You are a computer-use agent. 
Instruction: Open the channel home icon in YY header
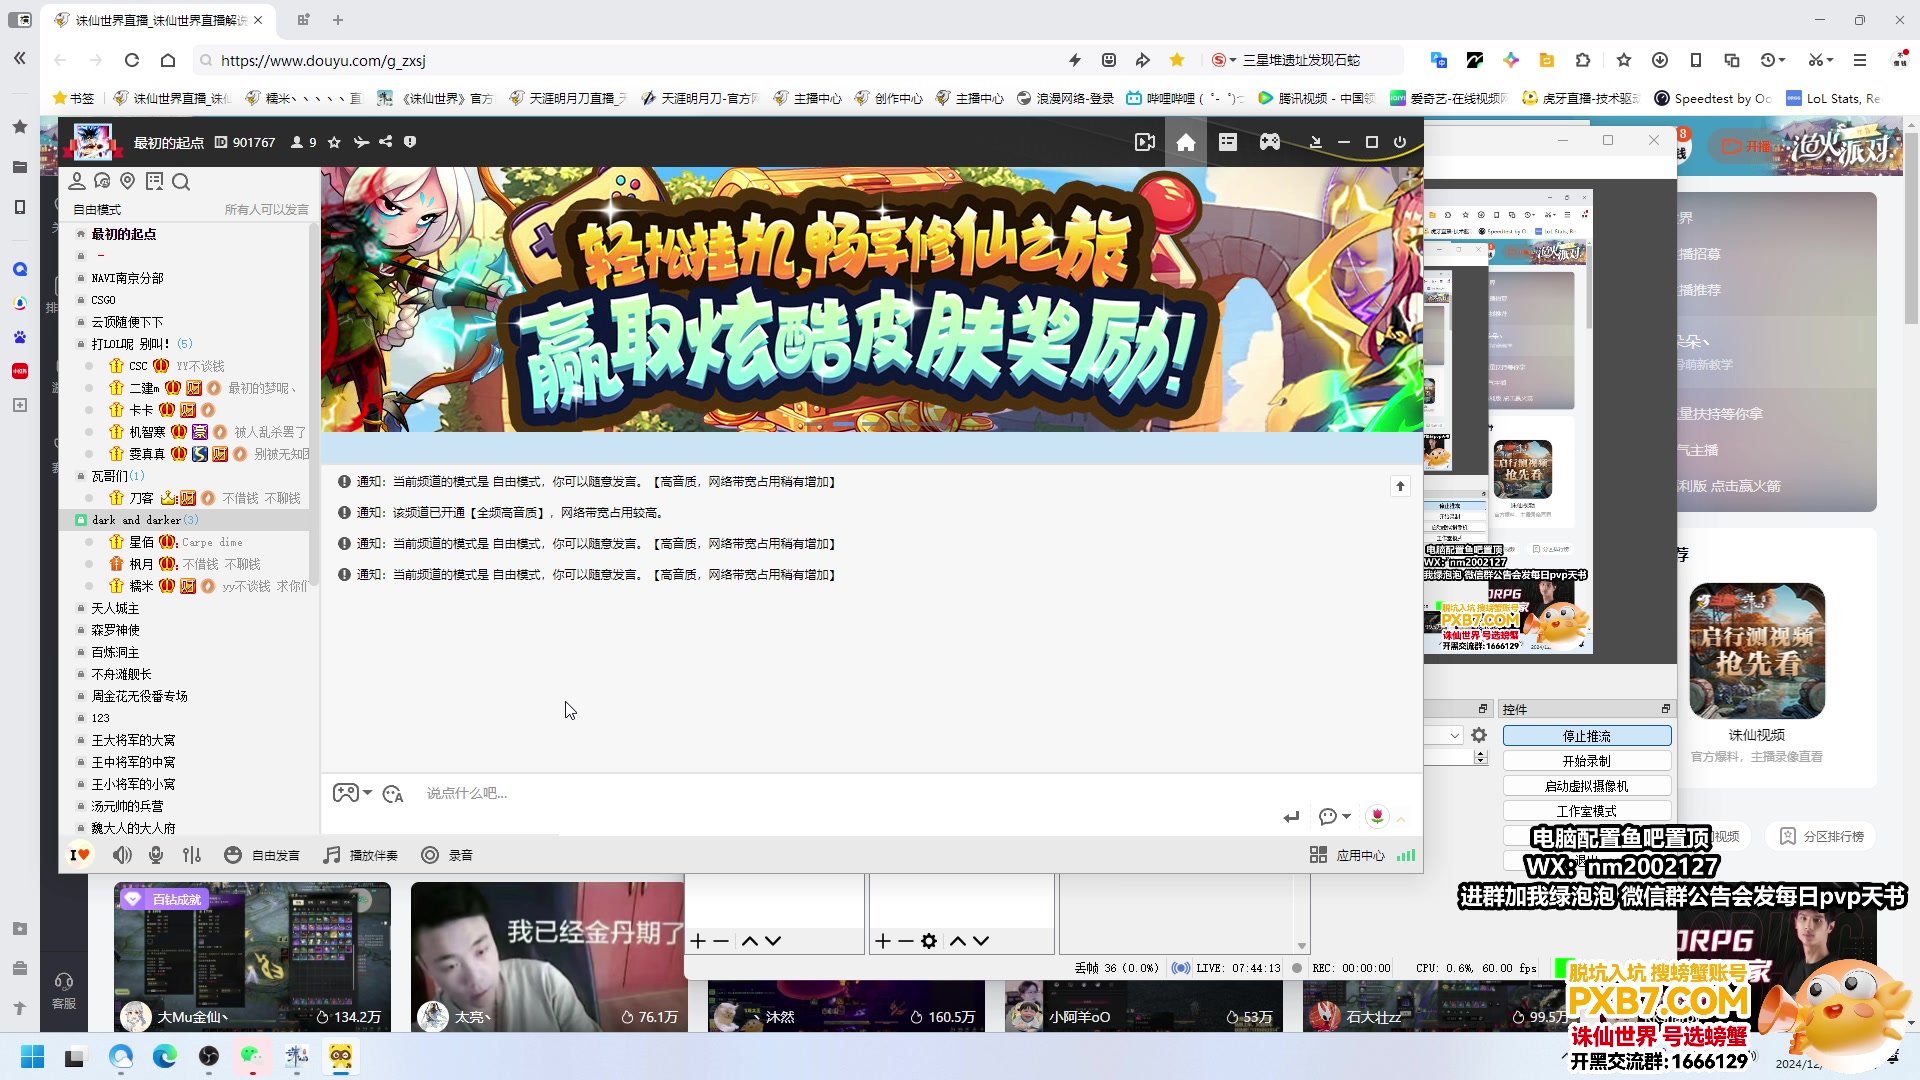(1186, 142)
